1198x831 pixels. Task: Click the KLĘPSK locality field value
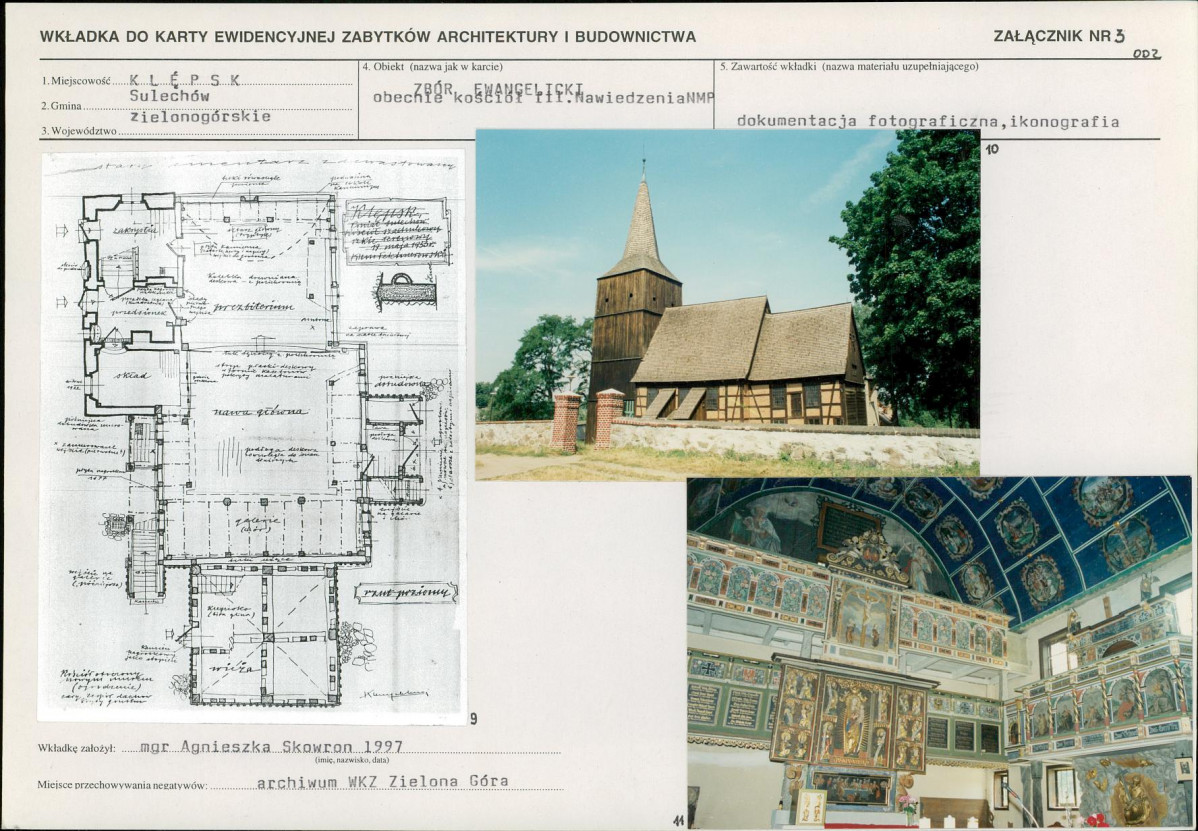click(x=185, y=81)
